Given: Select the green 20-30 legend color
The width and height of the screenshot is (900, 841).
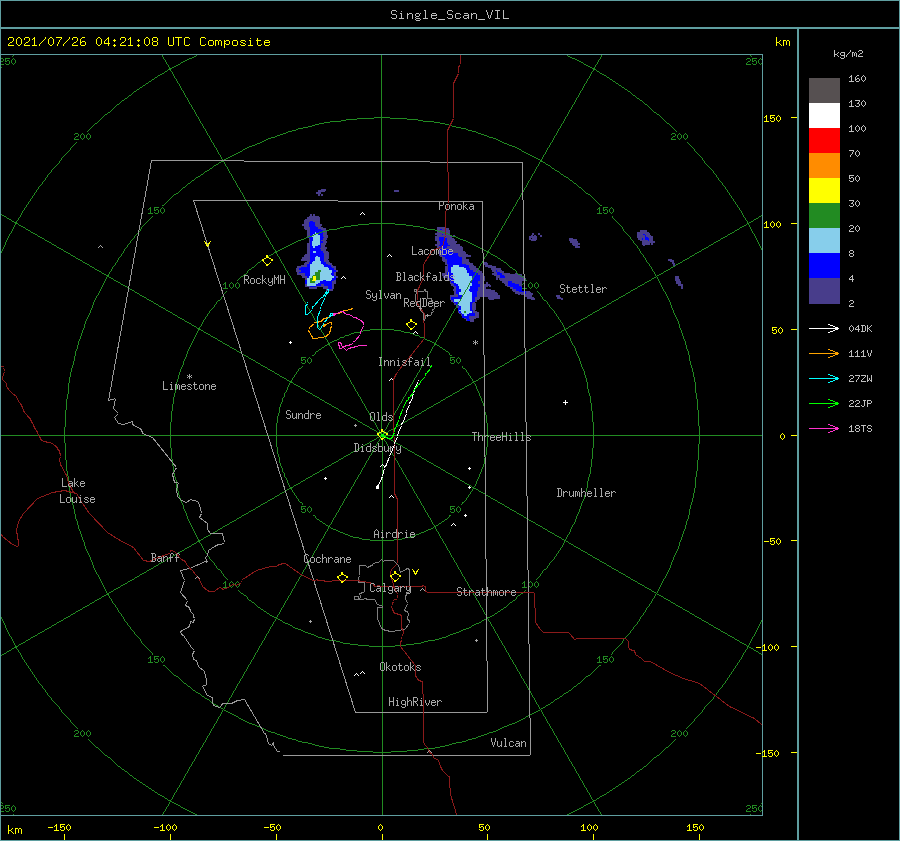Looking at the screenshot, I should click(824, 216).
